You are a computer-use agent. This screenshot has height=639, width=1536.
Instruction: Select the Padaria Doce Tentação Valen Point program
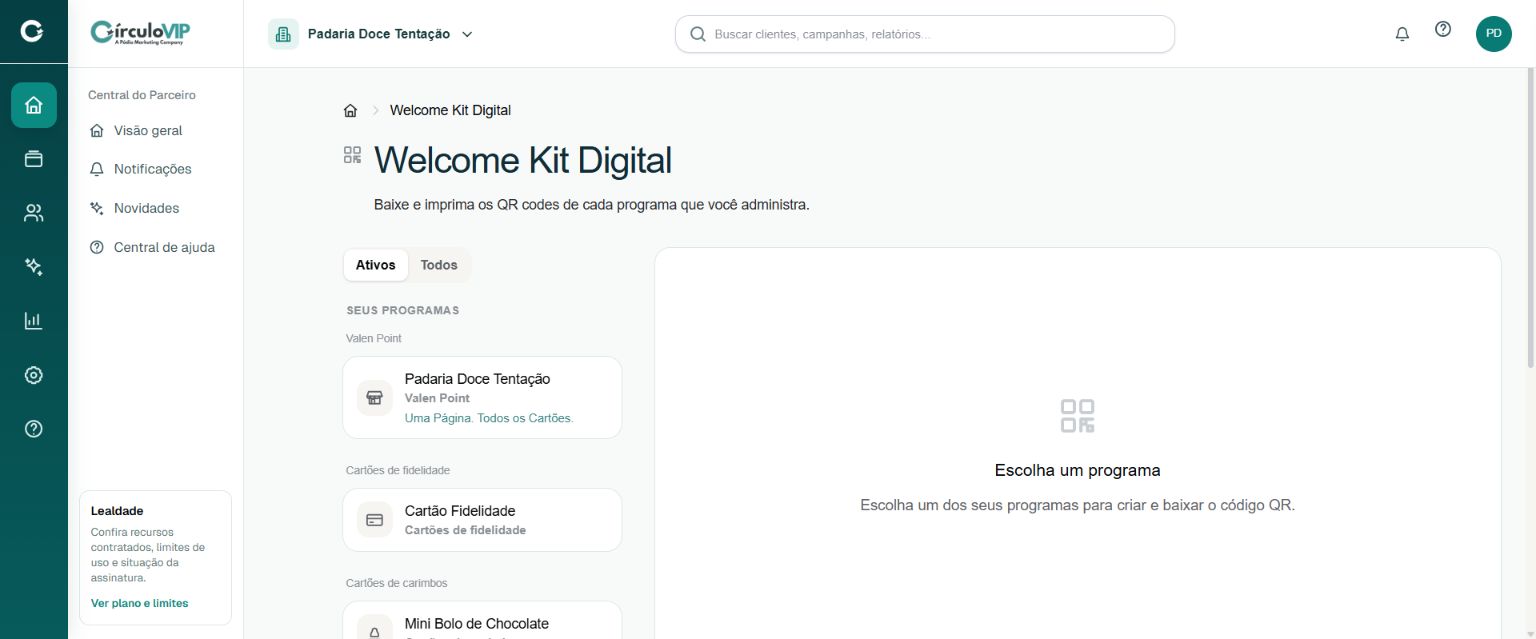(482, 398)
